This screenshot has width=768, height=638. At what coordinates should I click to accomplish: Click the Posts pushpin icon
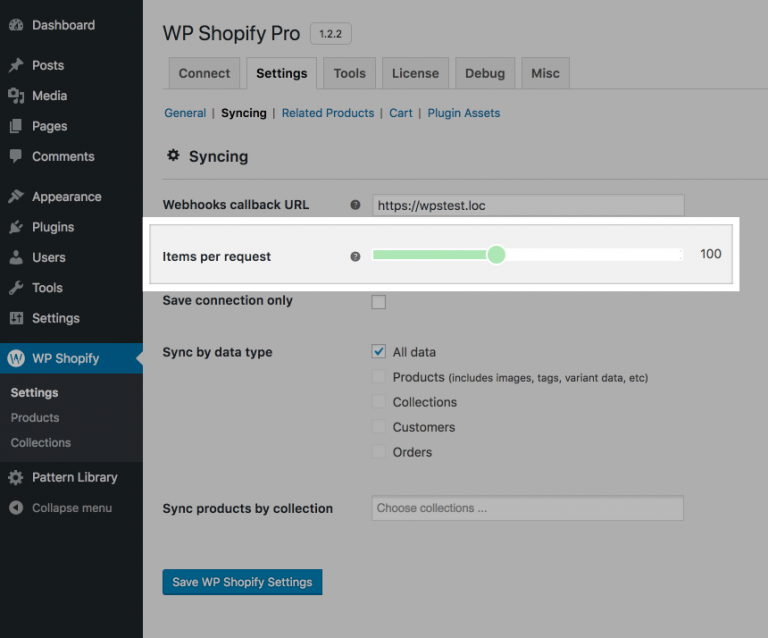(16, 65)
